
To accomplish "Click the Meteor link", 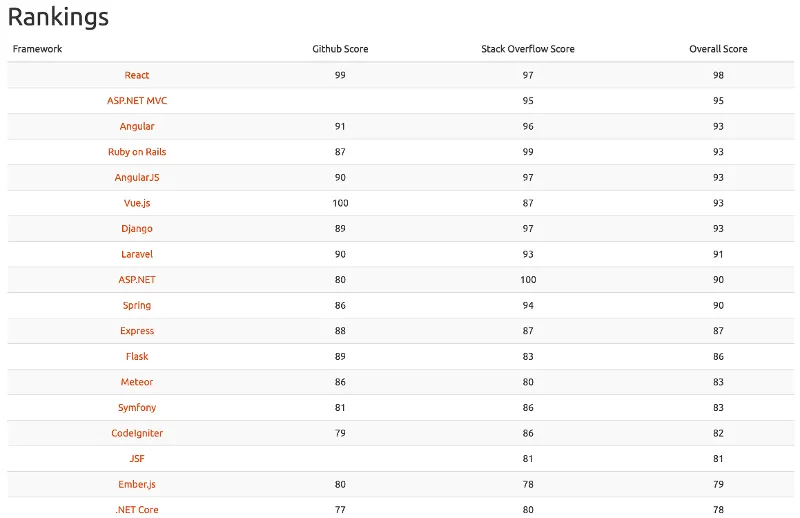I will 137,382.
